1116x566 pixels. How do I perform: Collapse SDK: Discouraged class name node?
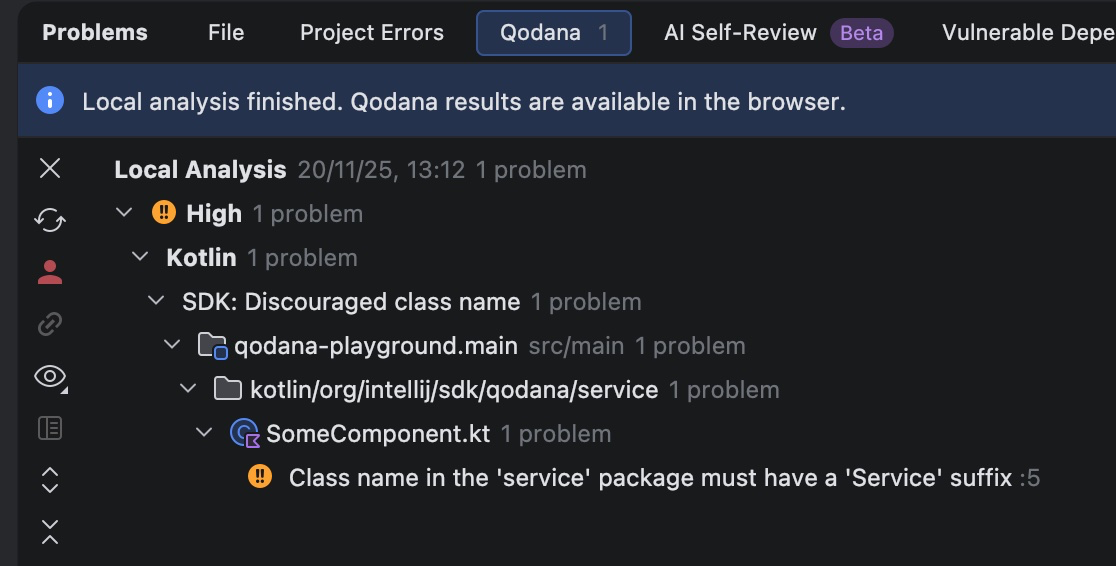156,301
